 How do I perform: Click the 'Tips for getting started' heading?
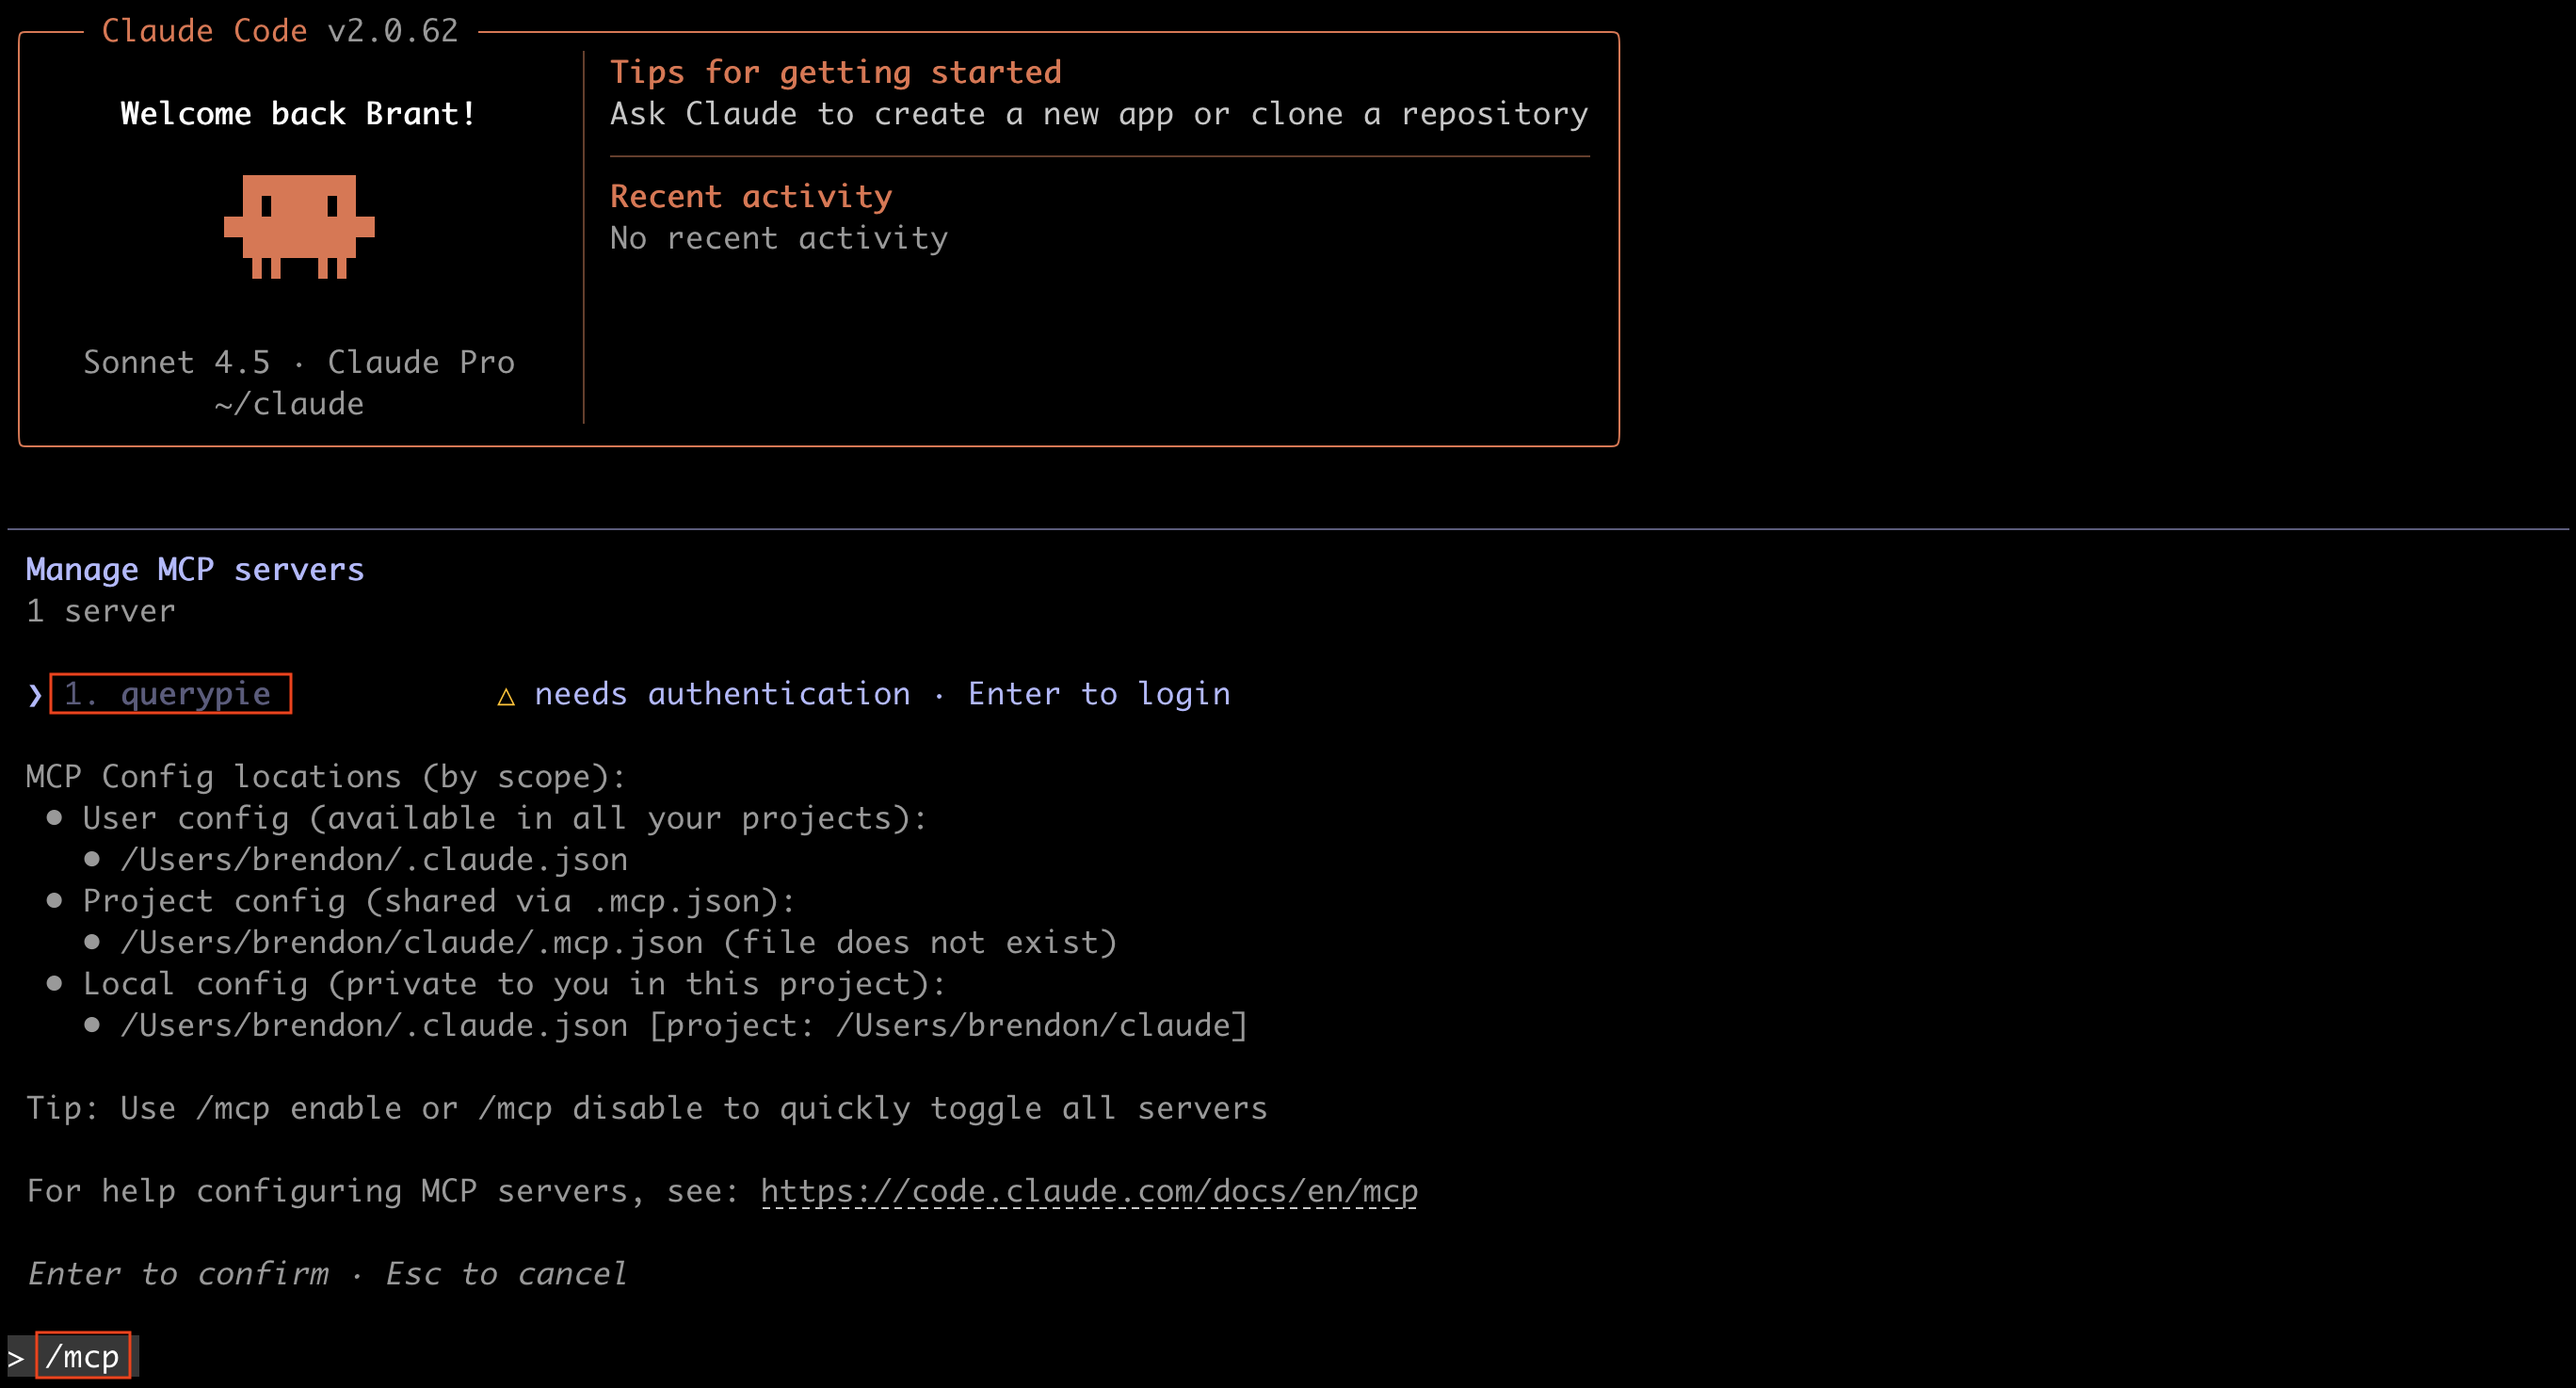(x=835, y=72)
